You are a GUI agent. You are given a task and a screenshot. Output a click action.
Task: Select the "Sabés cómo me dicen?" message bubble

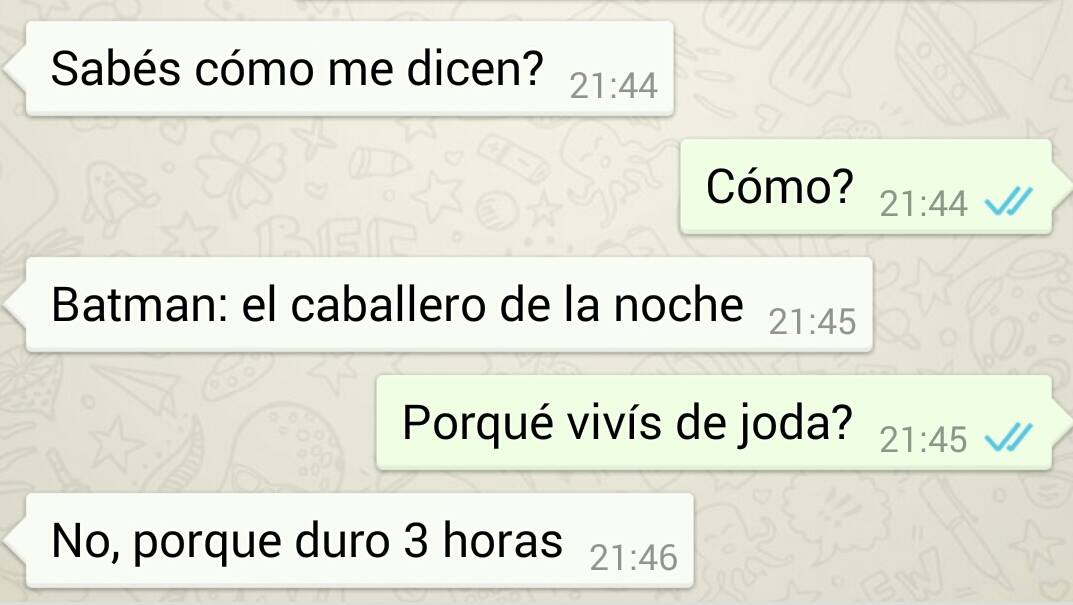[x=350, y=68]
